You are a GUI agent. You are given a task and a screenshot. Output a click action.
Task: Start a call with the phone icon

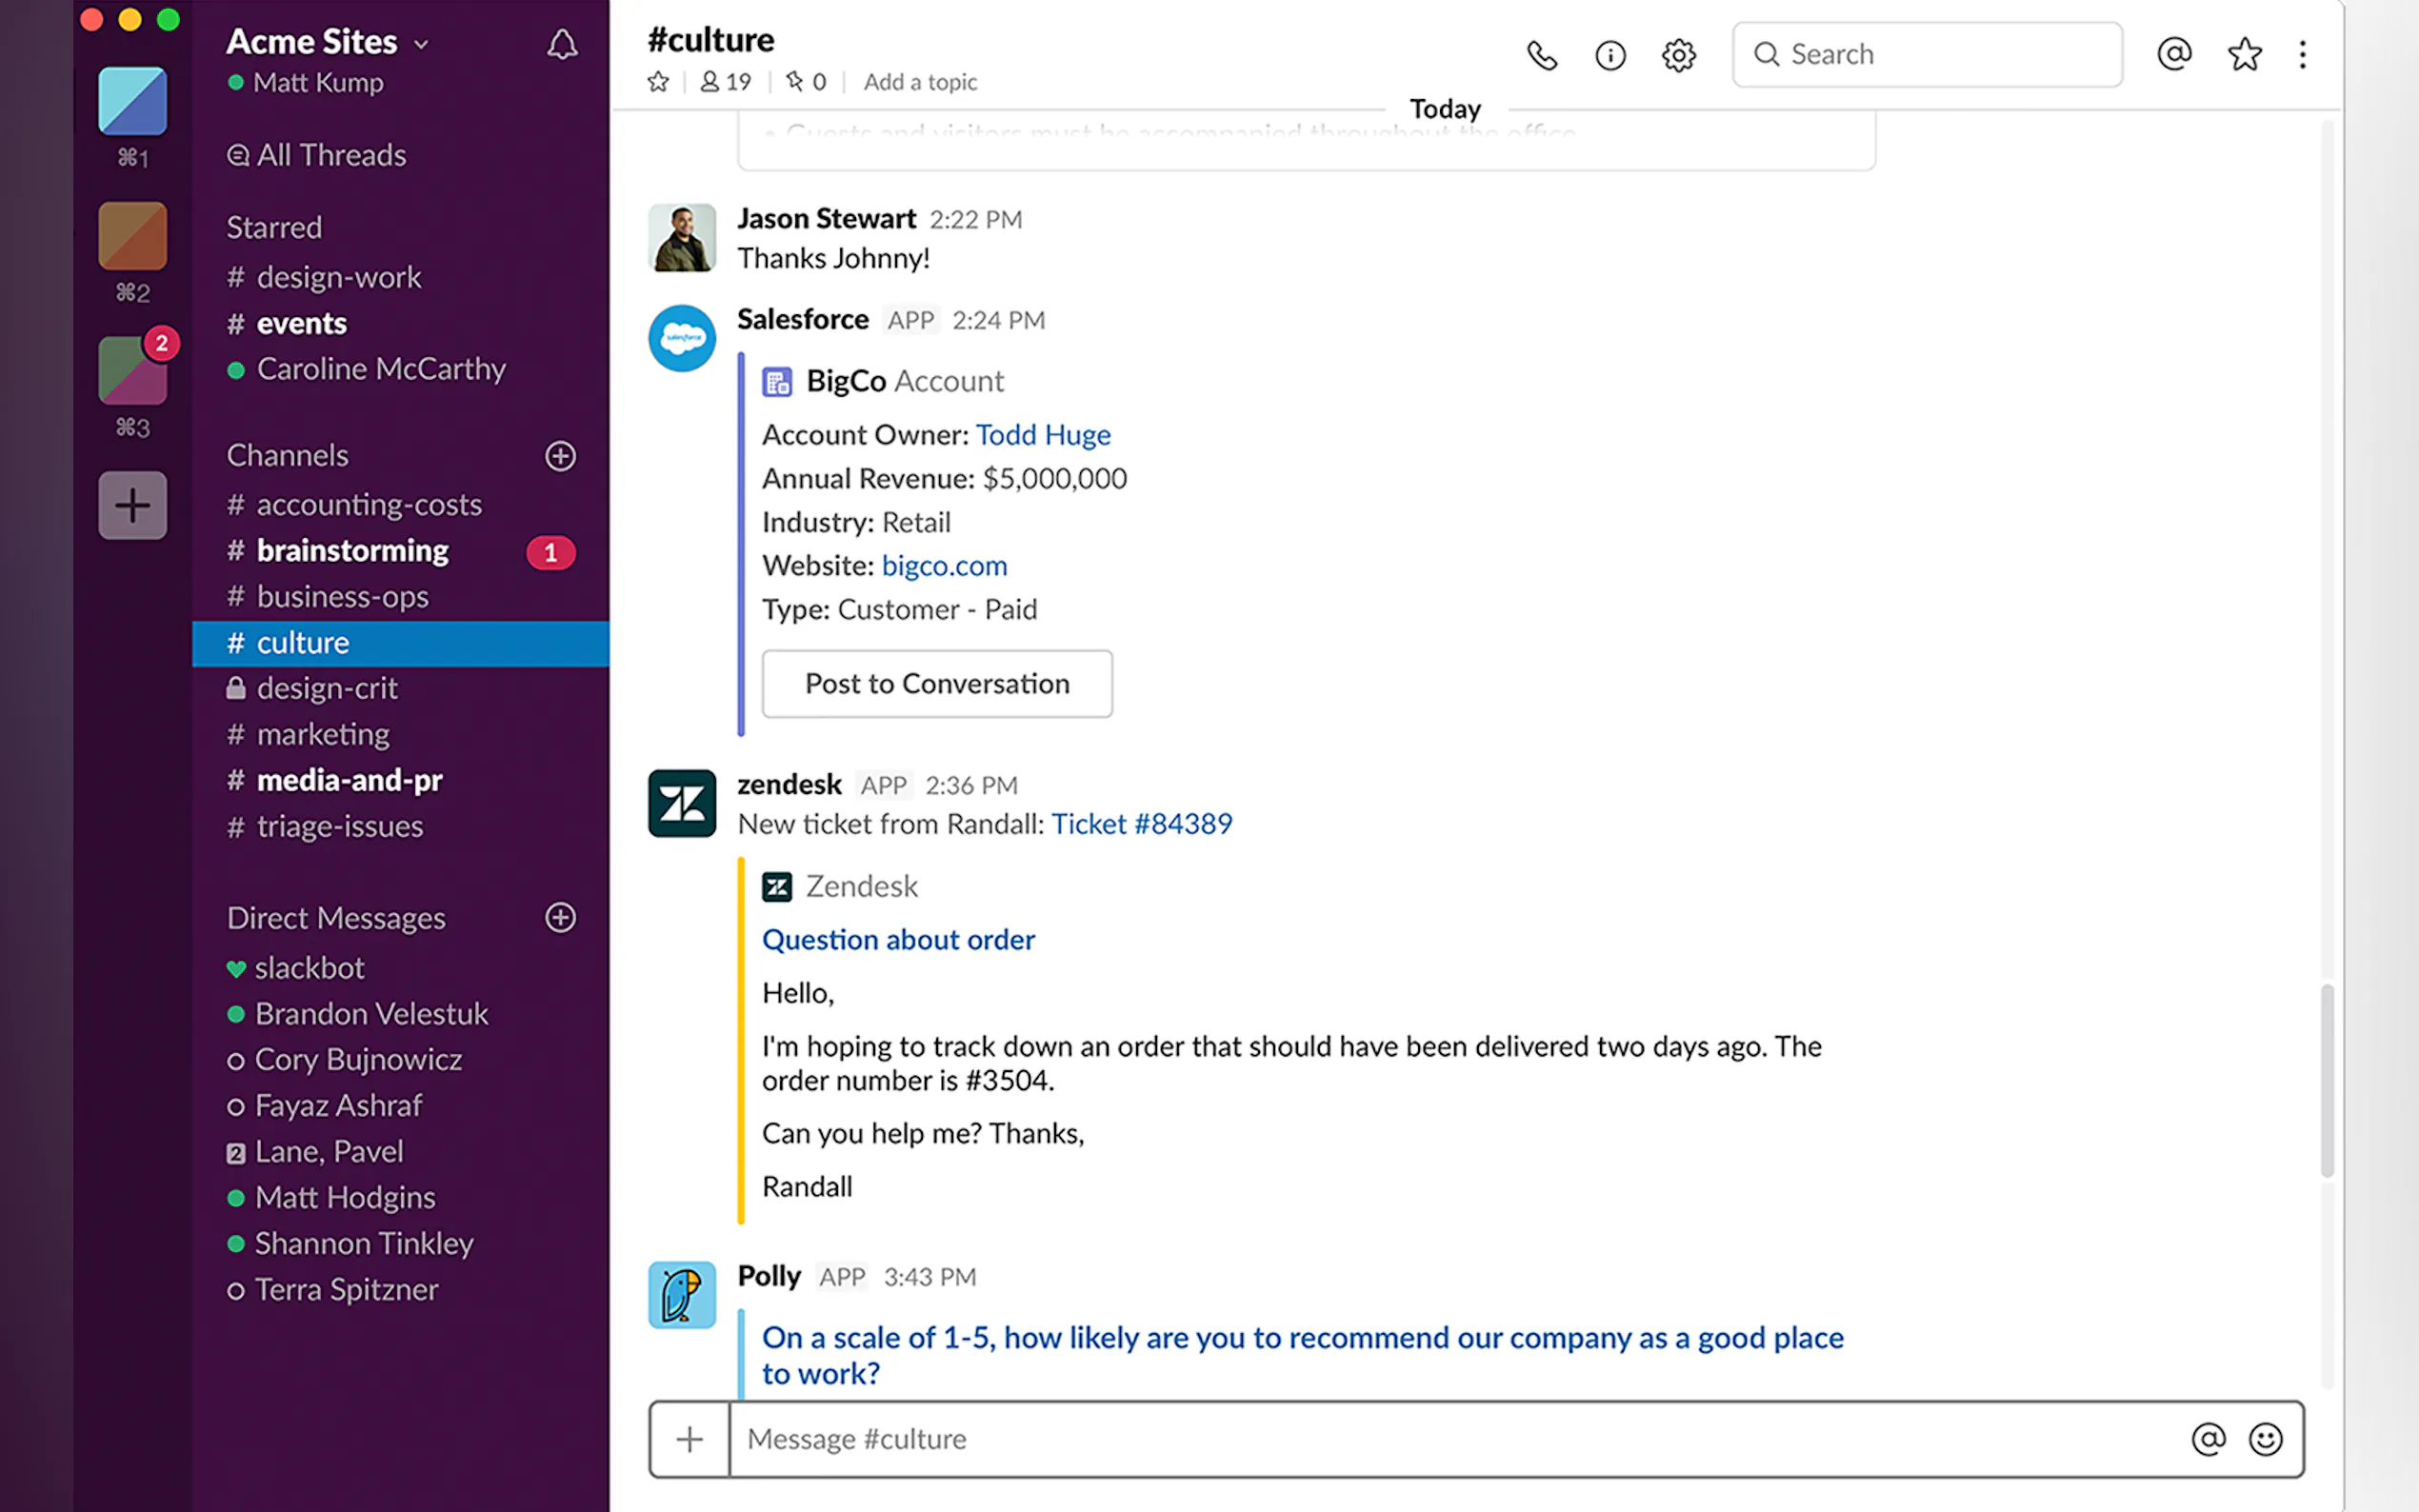click(x=1541, y=55)
